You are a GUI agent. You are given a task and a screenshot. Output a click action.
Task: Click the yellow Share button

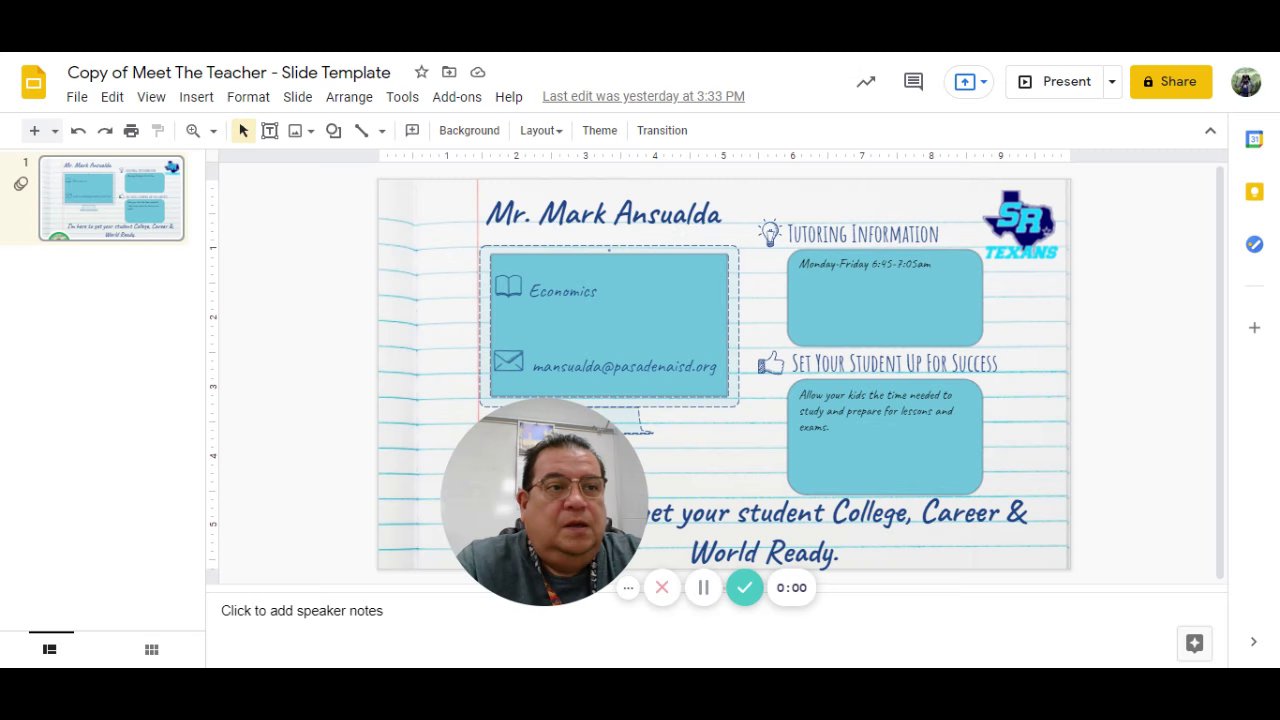(1171, 82)
